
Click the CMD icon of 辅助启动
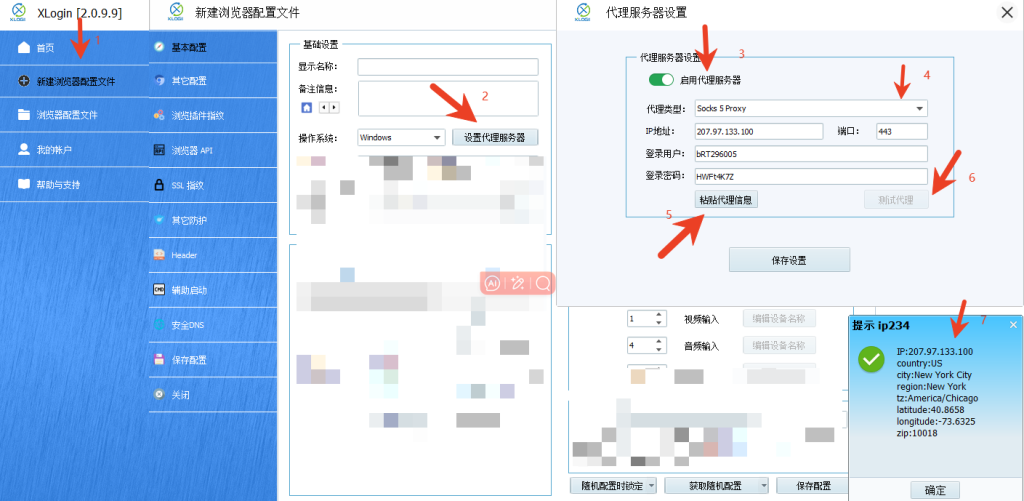click(x=159, y=289)
